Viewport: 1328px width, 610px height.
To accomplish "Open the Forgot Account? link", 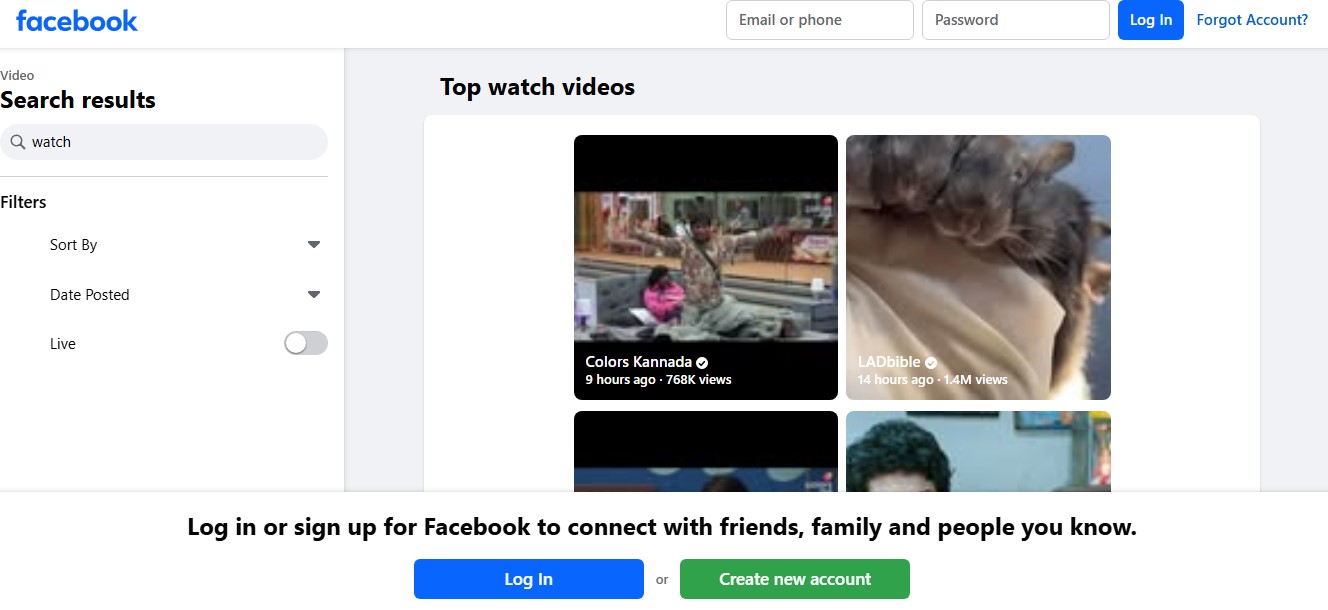I will [1252, 19].
